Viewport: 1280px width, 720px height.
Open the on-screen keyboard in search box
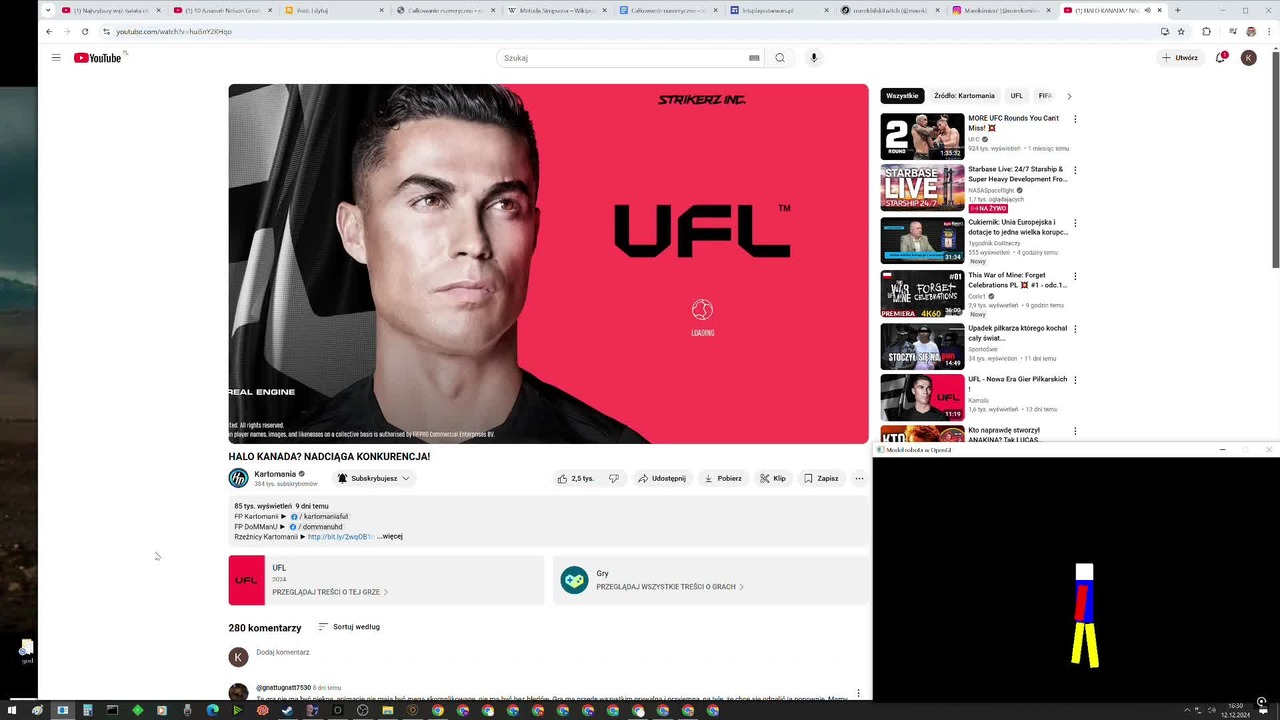754,58
